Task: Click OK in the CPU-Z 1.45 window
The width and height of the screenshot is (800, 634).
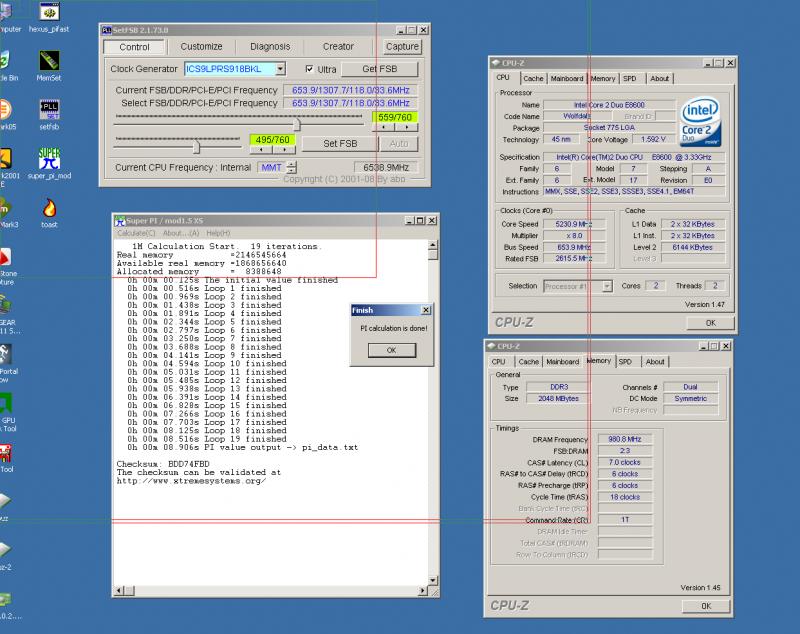Action: coord(706,606)
